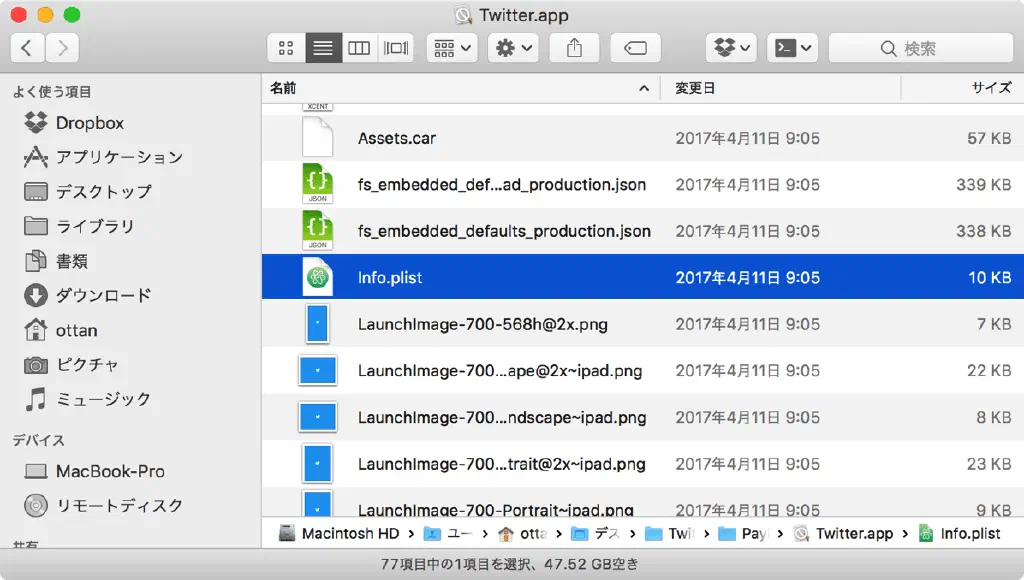Sort by 変更日 column header
This screenshot has width=1024, height=580.
pyautogui.click(x=695, y=88)
